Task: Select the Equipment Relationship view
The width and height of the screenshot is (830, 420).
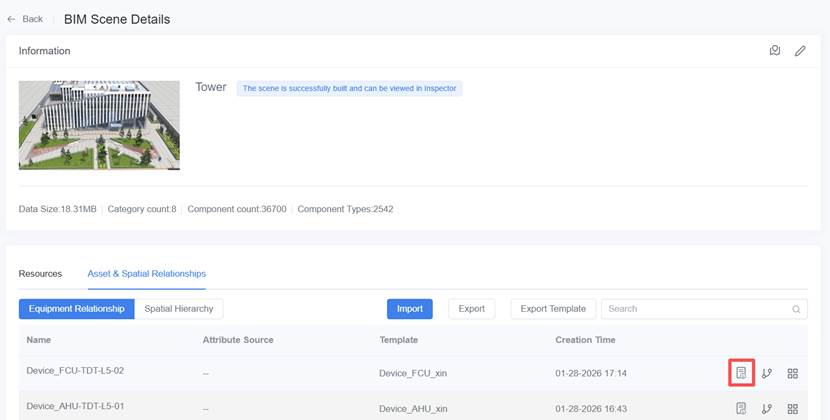Action: tap(76, 309)
